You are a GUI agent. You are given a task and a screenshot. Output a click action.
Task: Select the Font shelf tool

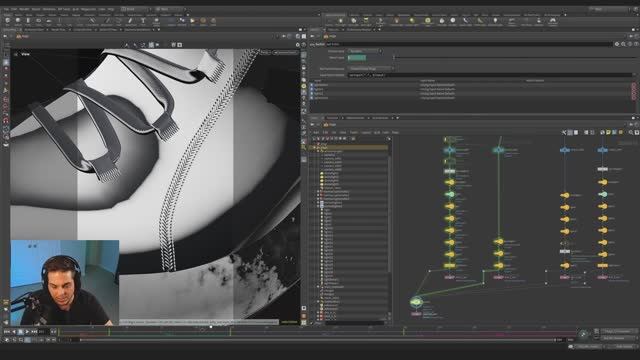click(143, 21)
